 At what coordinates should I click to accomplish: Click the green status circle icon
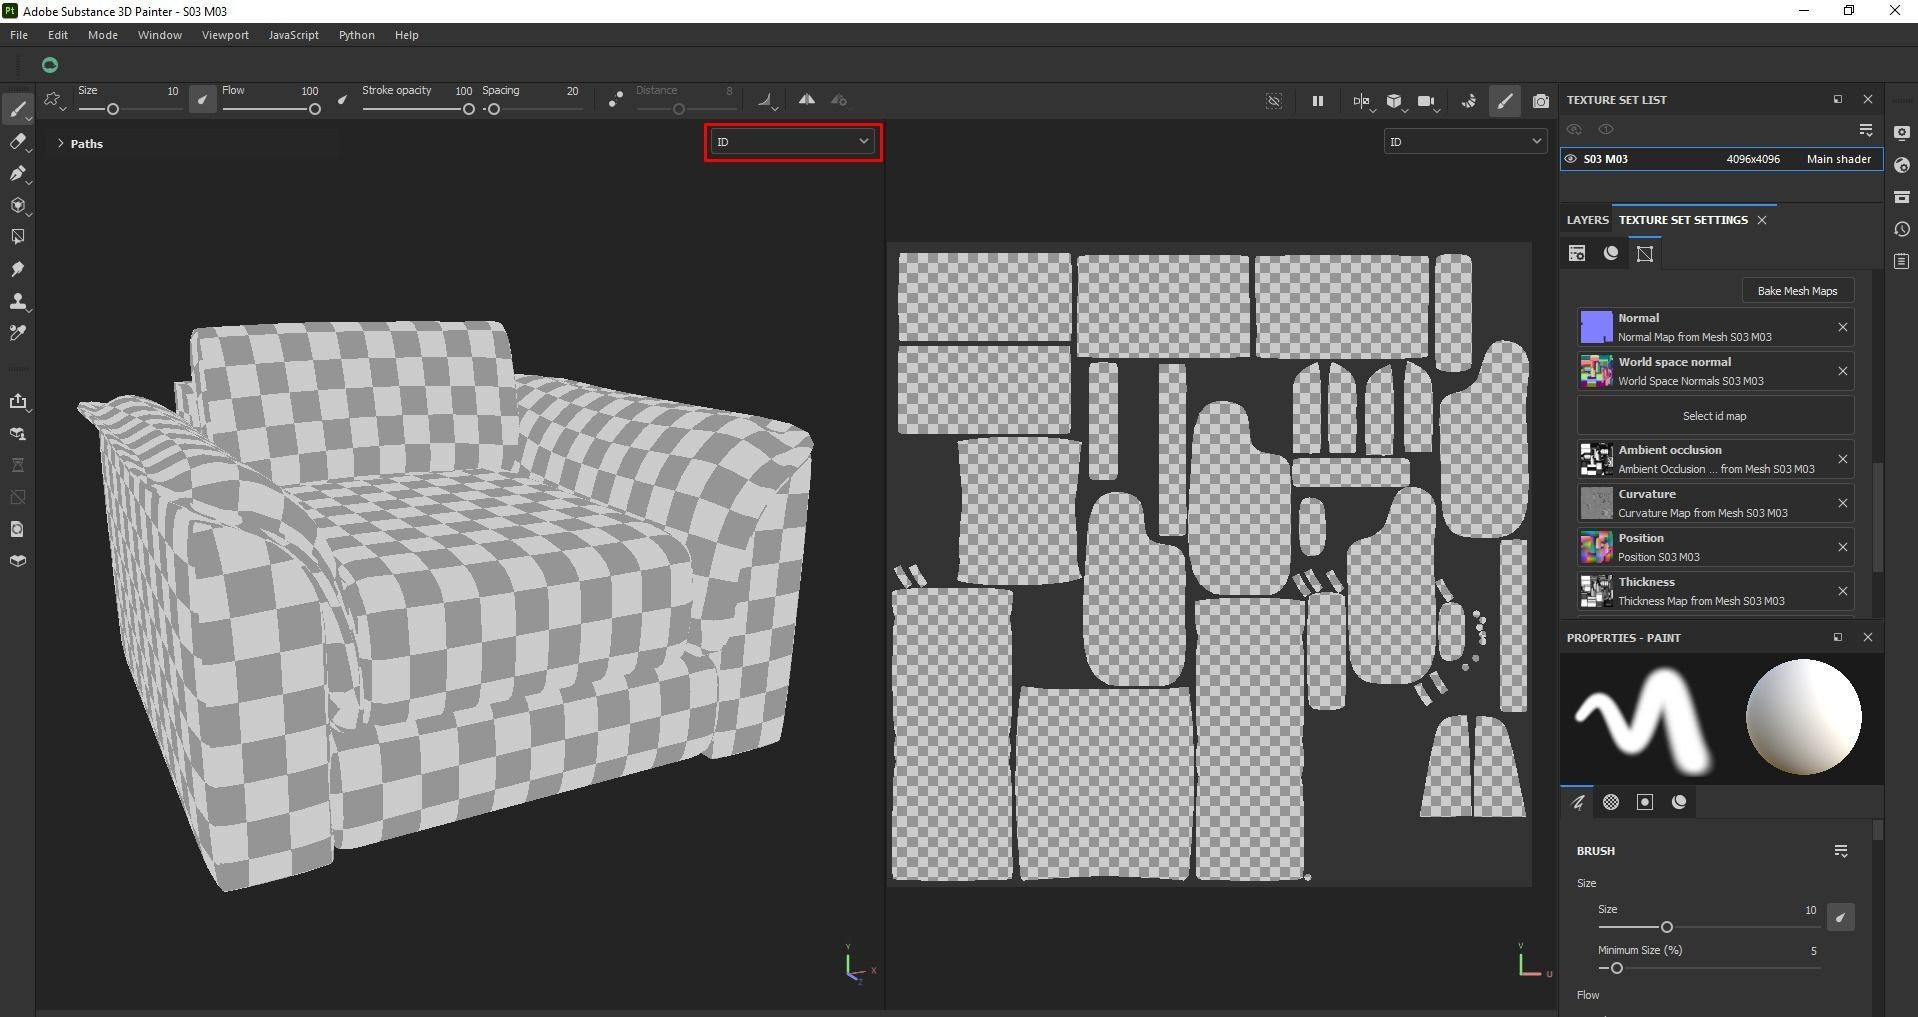[50, 66]
